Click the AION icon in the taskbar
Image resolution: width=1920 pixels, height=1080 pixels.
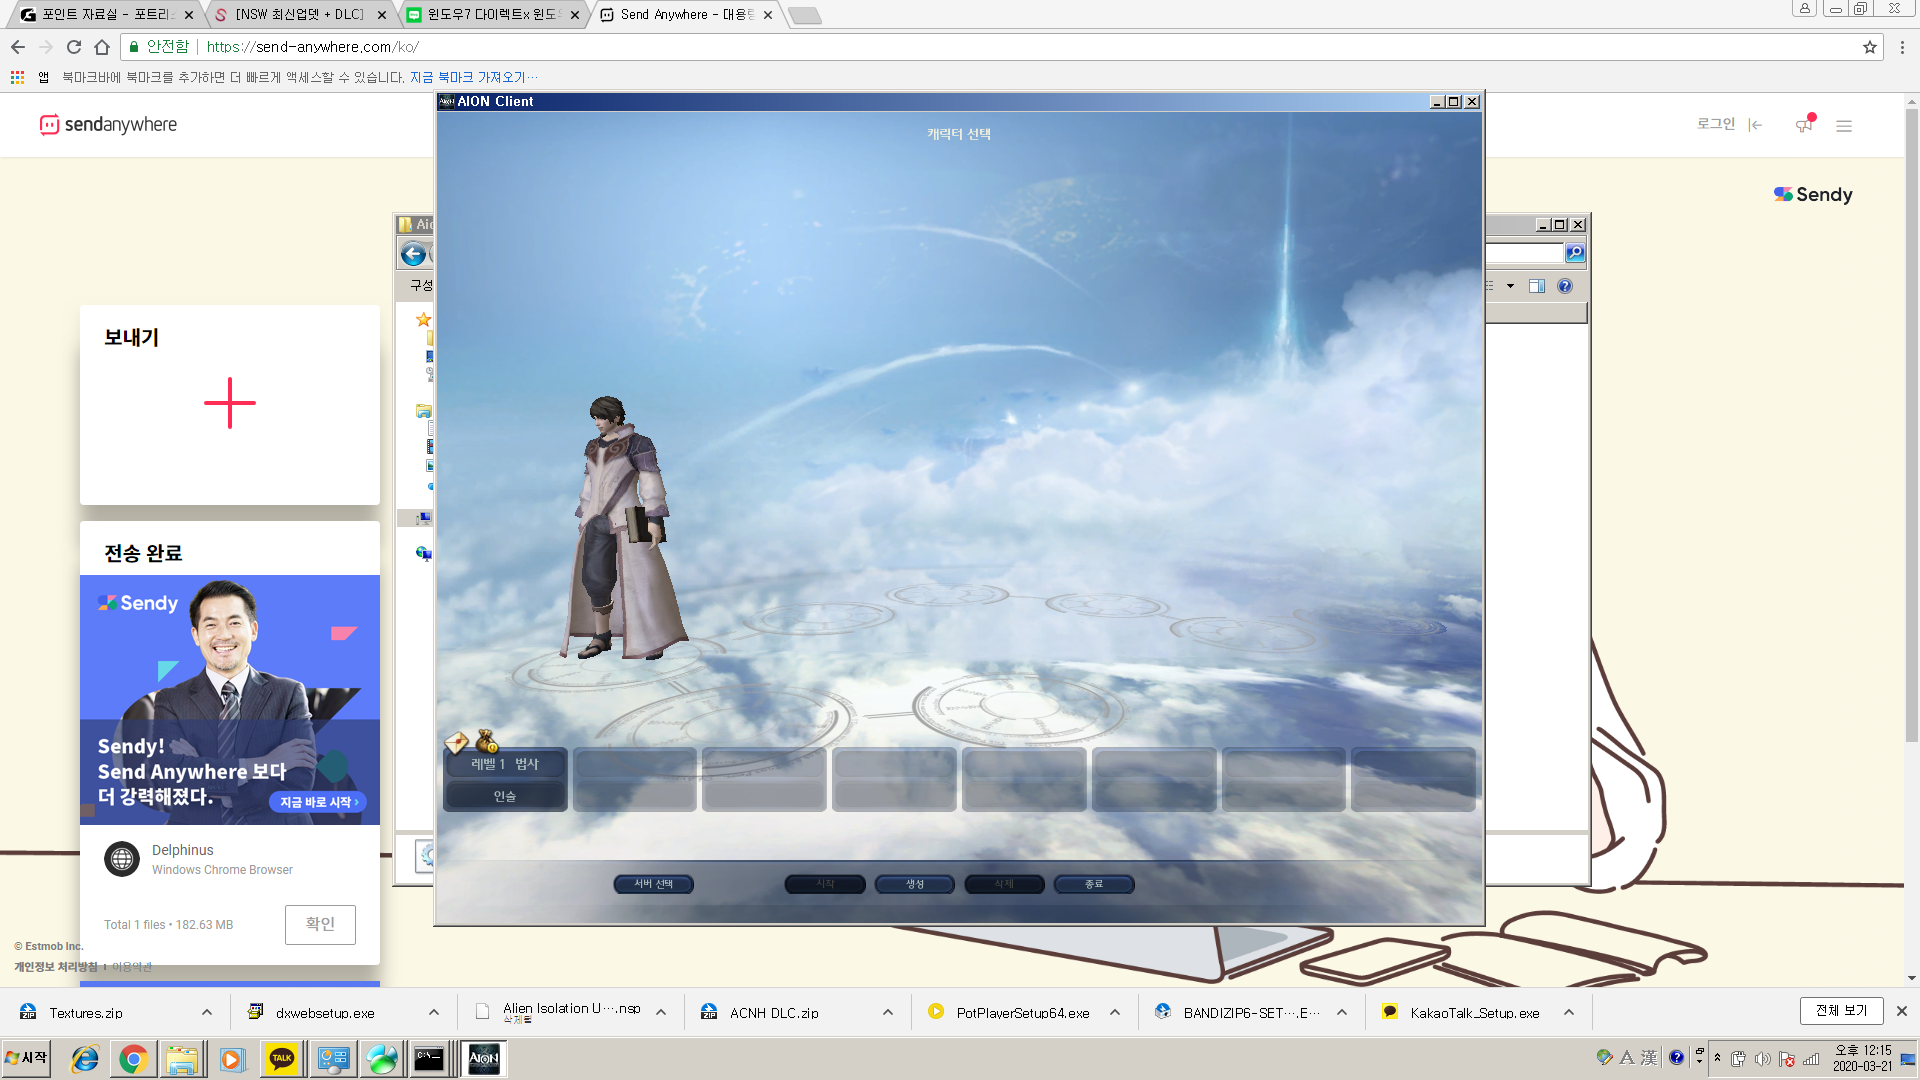coord(484,1059)
